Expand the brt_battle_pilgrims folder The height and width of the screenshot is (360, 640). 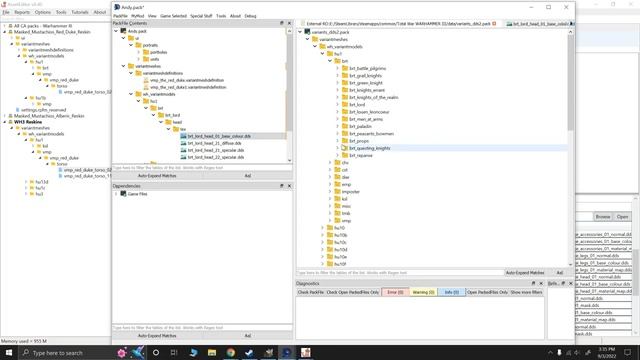[x=338, y=68]
